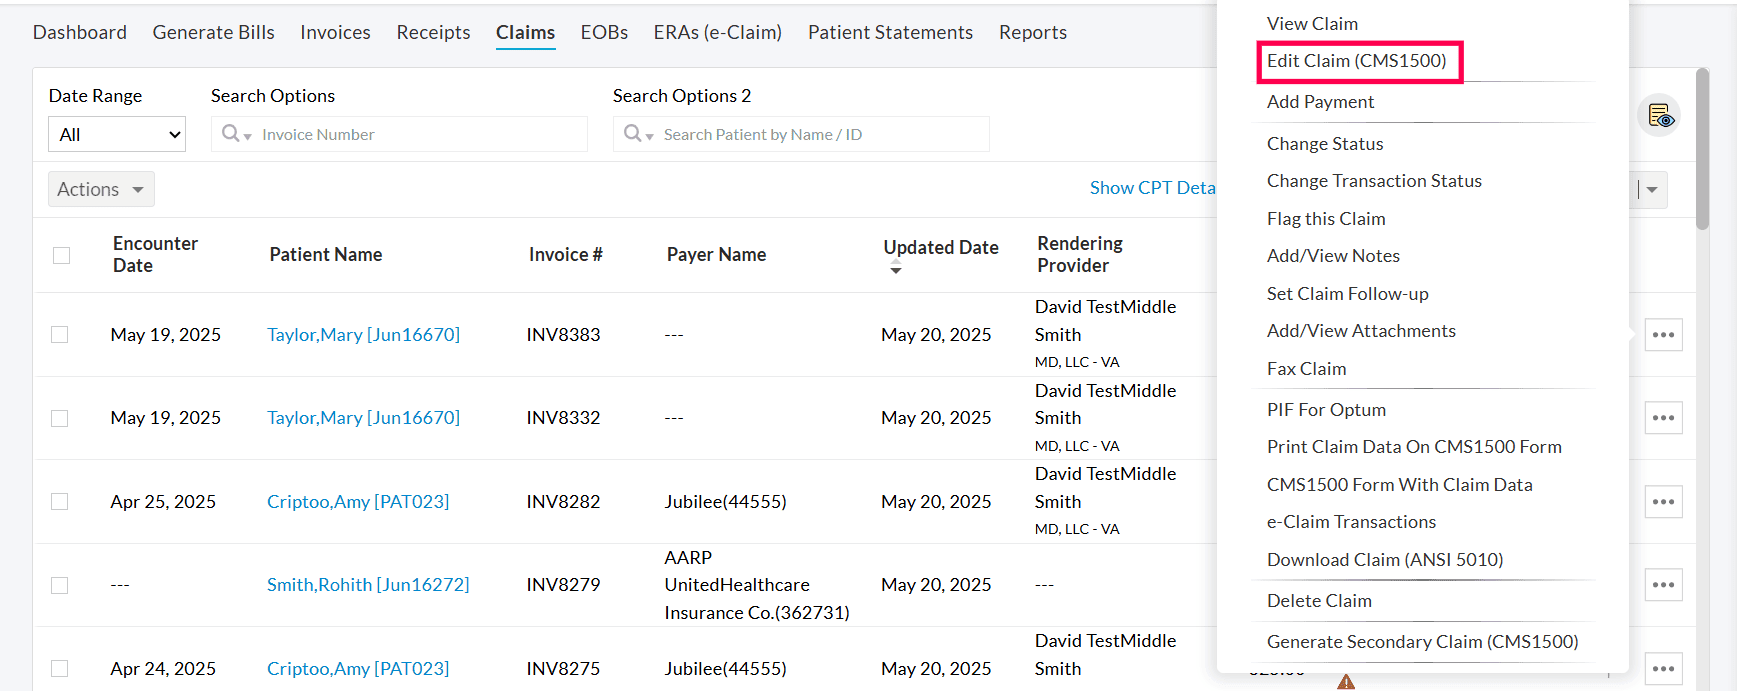
Task: Click the Updated Date column header
Action: (941, 248)
